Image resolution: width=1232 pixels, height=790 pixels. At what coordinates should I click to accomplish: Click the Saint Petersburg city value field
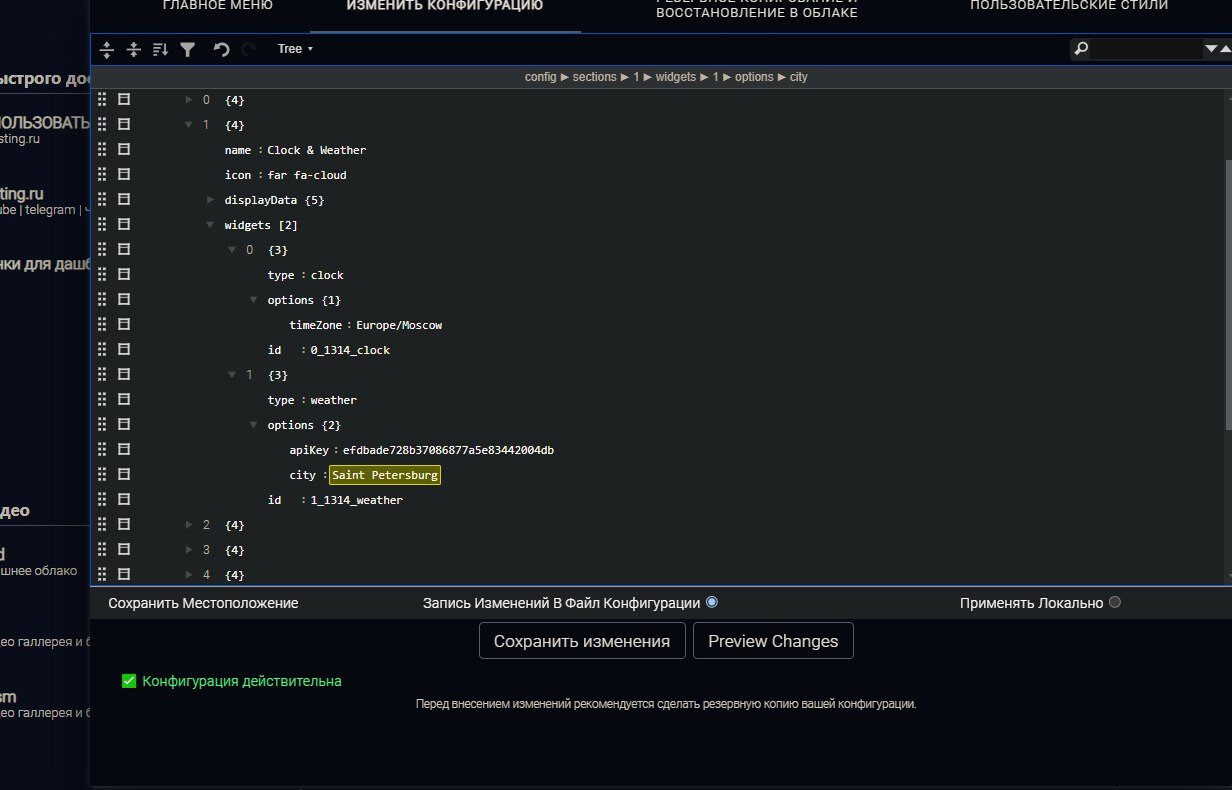click(x=385, y=475)
